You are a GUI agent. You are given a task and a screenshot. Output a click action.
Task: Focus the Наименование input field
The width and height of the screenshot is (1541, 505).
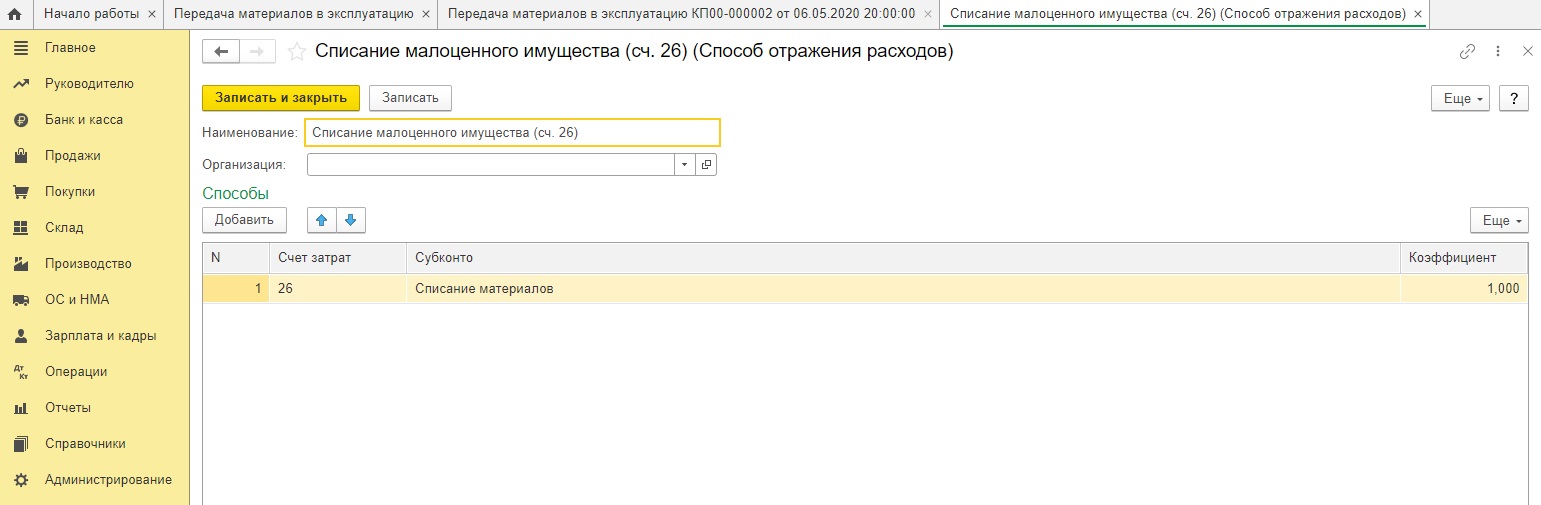click(512, 132)
